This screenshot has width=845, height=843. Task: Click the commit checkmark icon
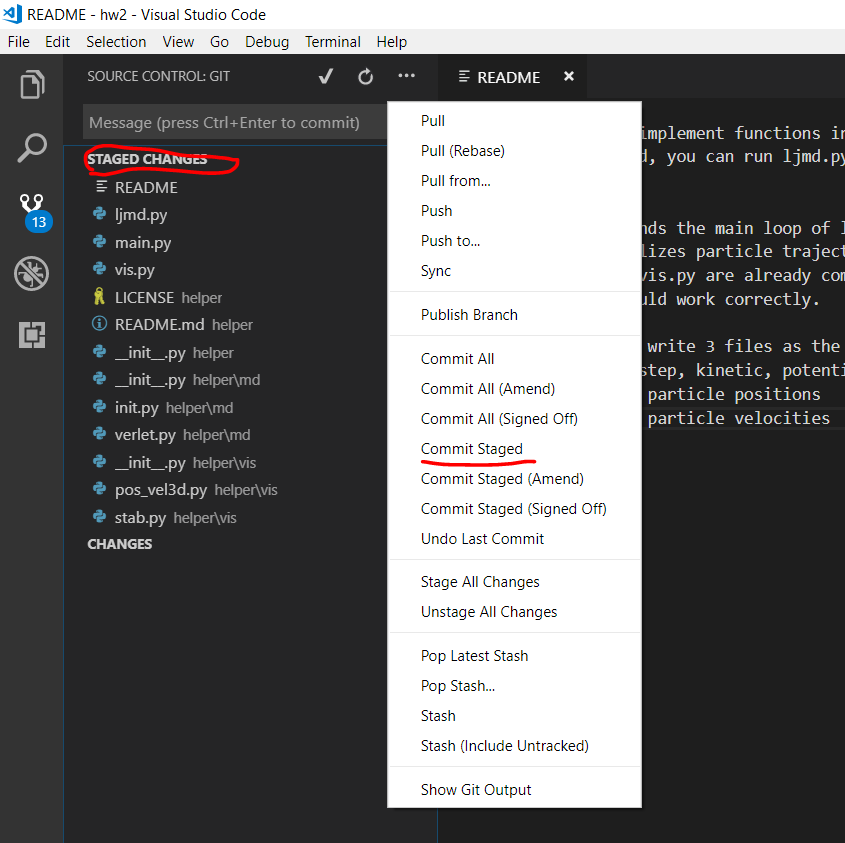325,77
